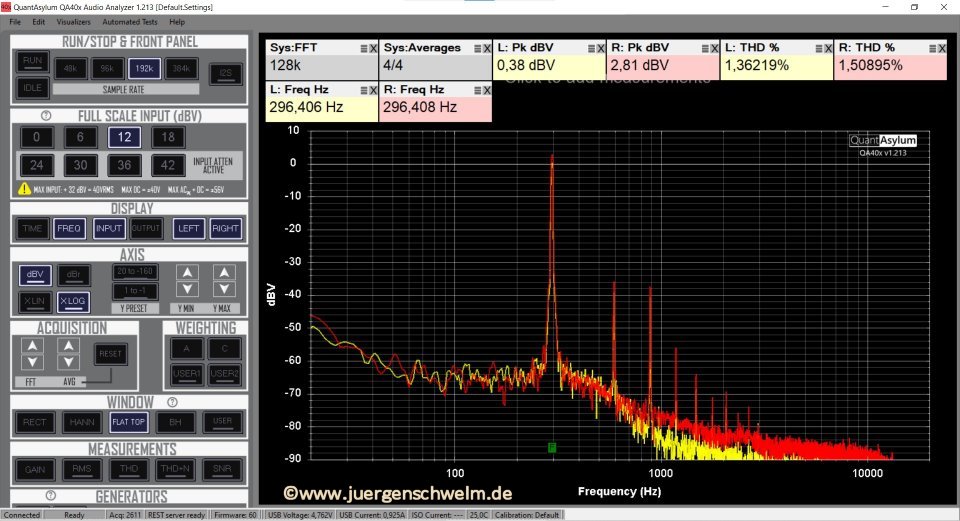Viewport: 960px width, 521px height.
Task: Increase FFT size with the up arrow
Action: [33, 346]
